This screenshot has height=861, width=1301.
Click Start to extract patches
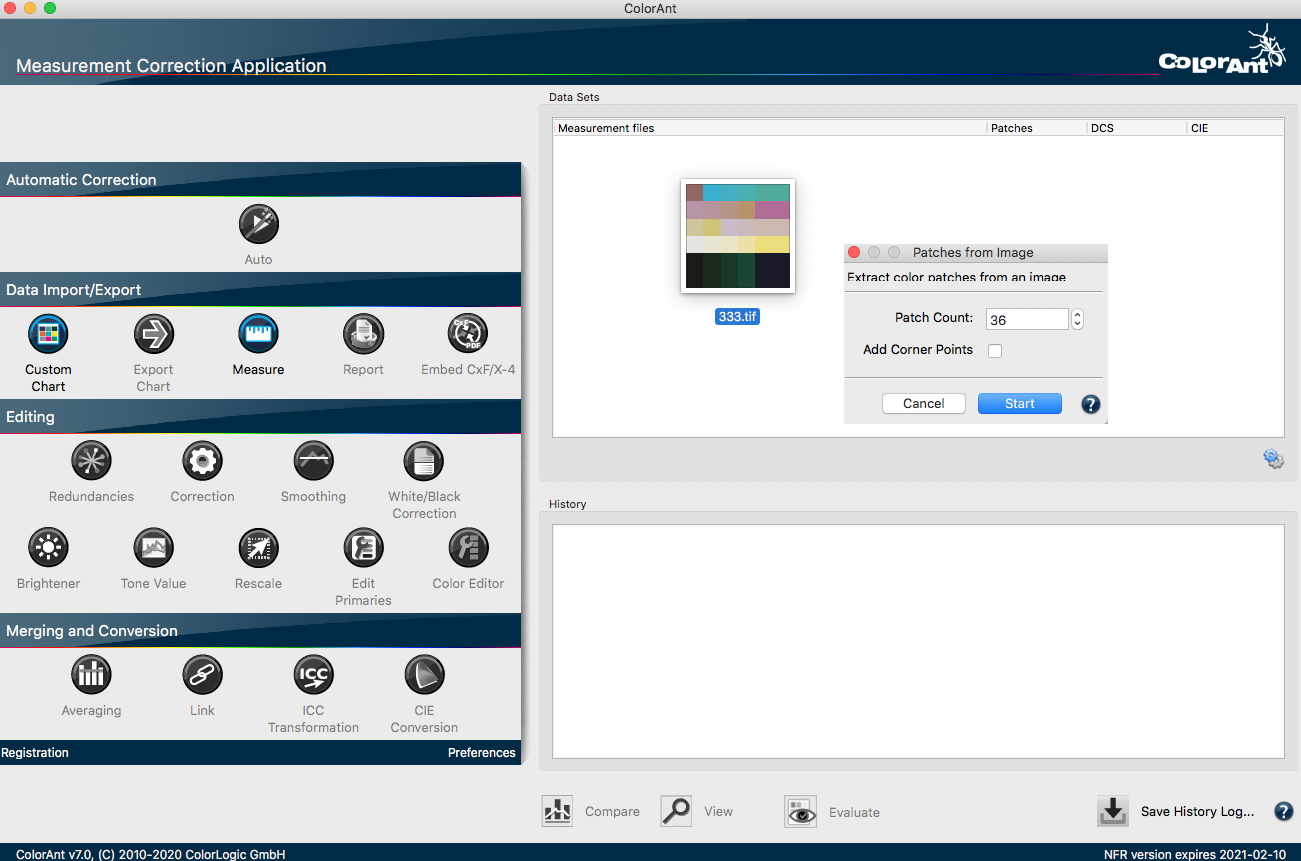pos(1020,404)
